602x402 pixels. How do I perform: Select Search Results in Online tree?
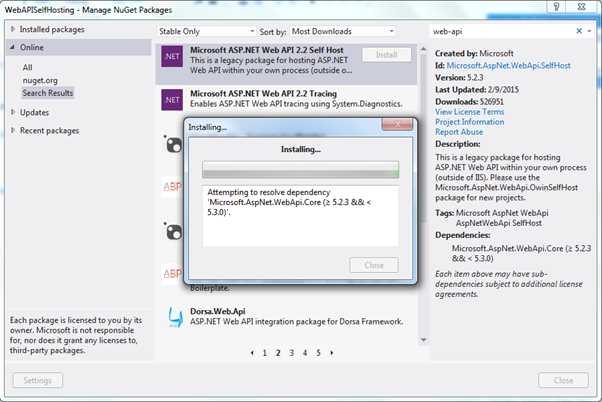[x=48, y=93]
